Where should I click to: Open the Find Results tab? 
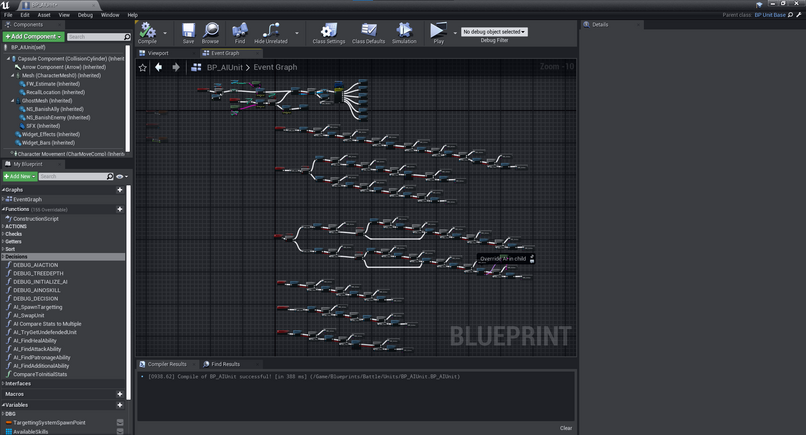[x=225, y=364]
